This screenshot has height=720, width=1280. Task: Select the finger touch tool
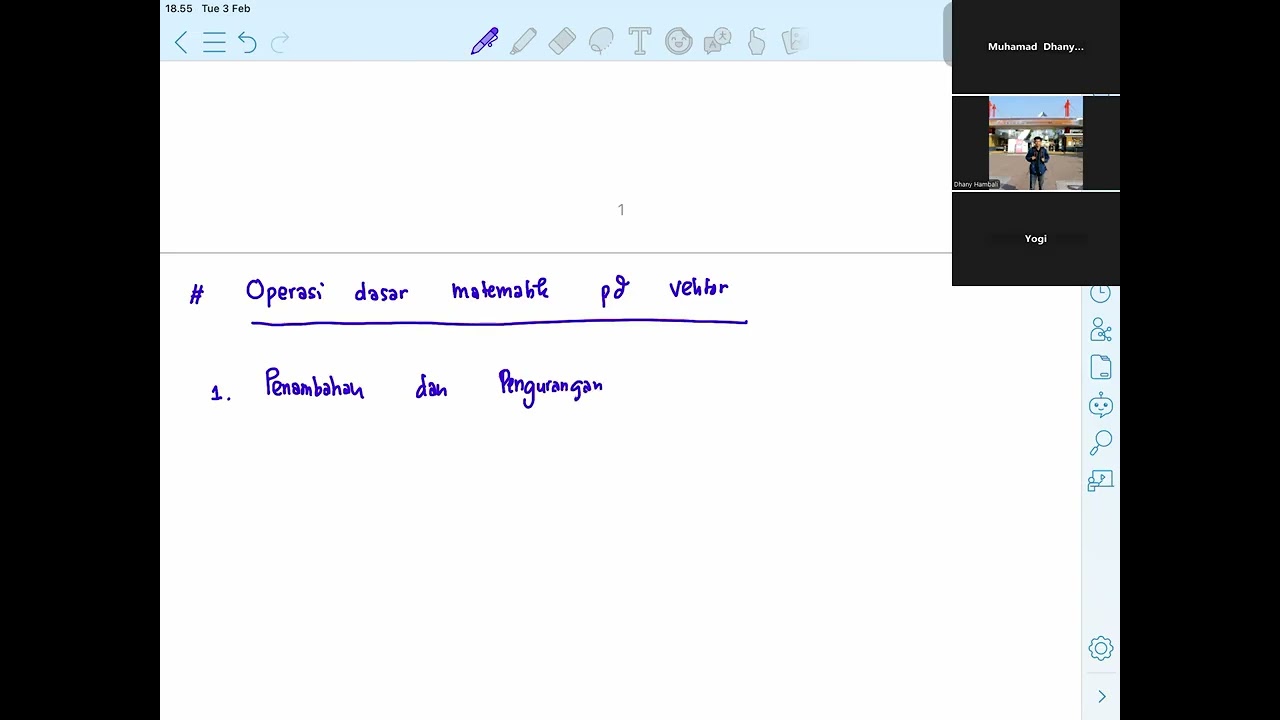point(757,41)
